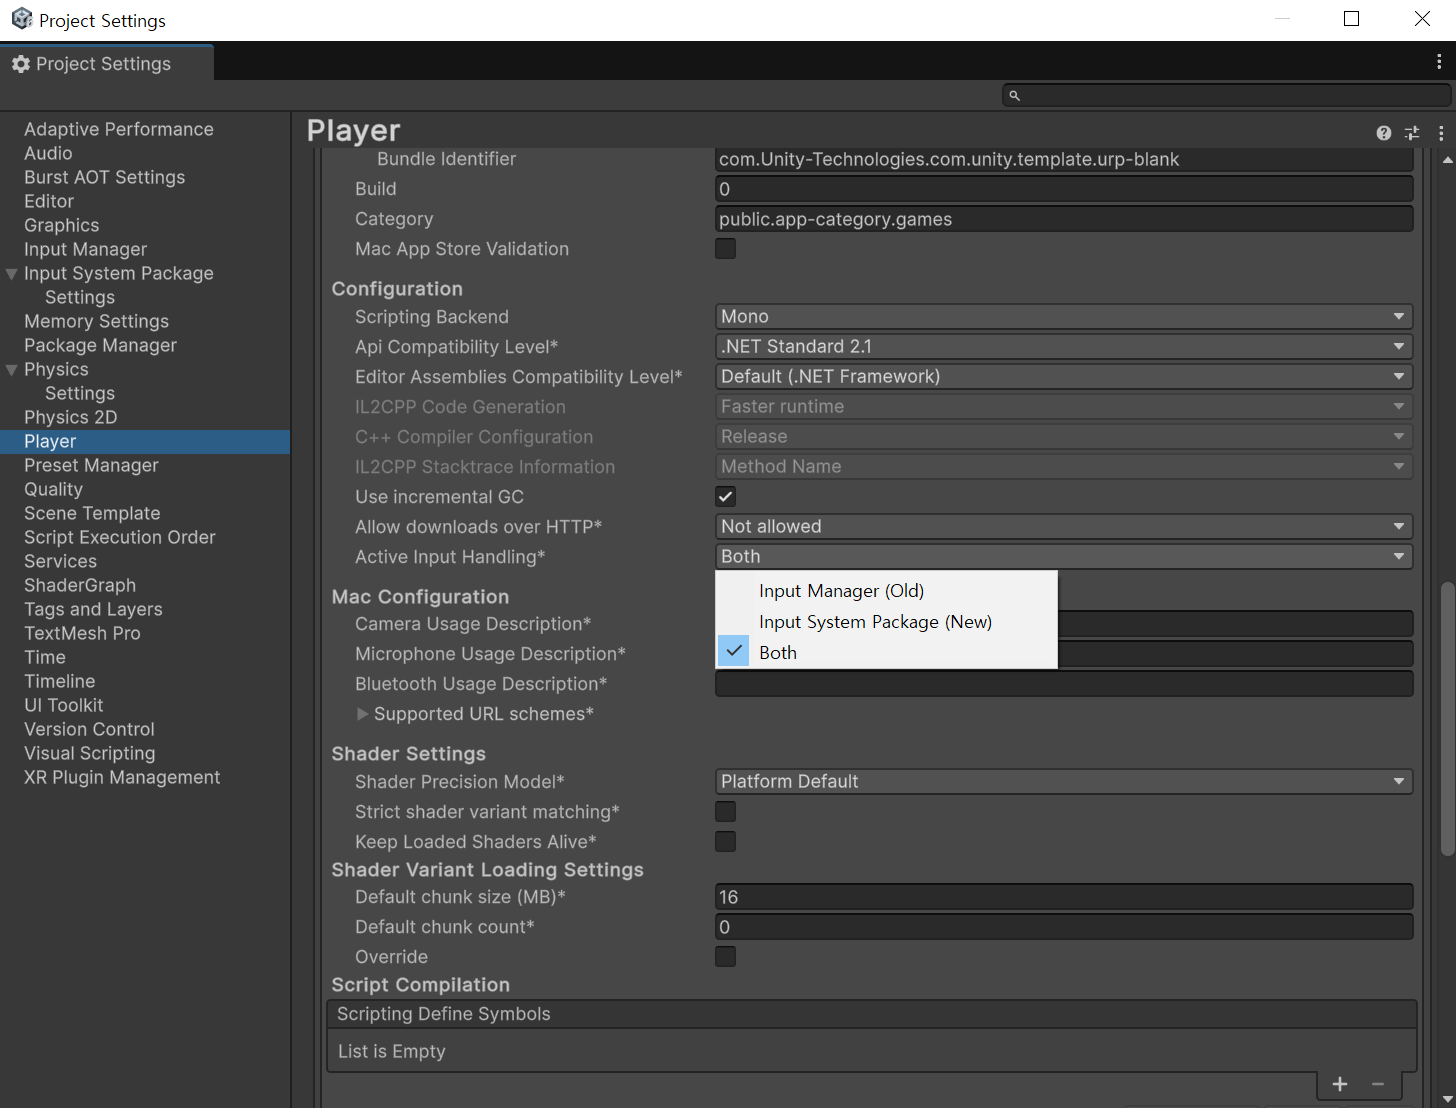Click Default chunk count field

coord(1064,927)
